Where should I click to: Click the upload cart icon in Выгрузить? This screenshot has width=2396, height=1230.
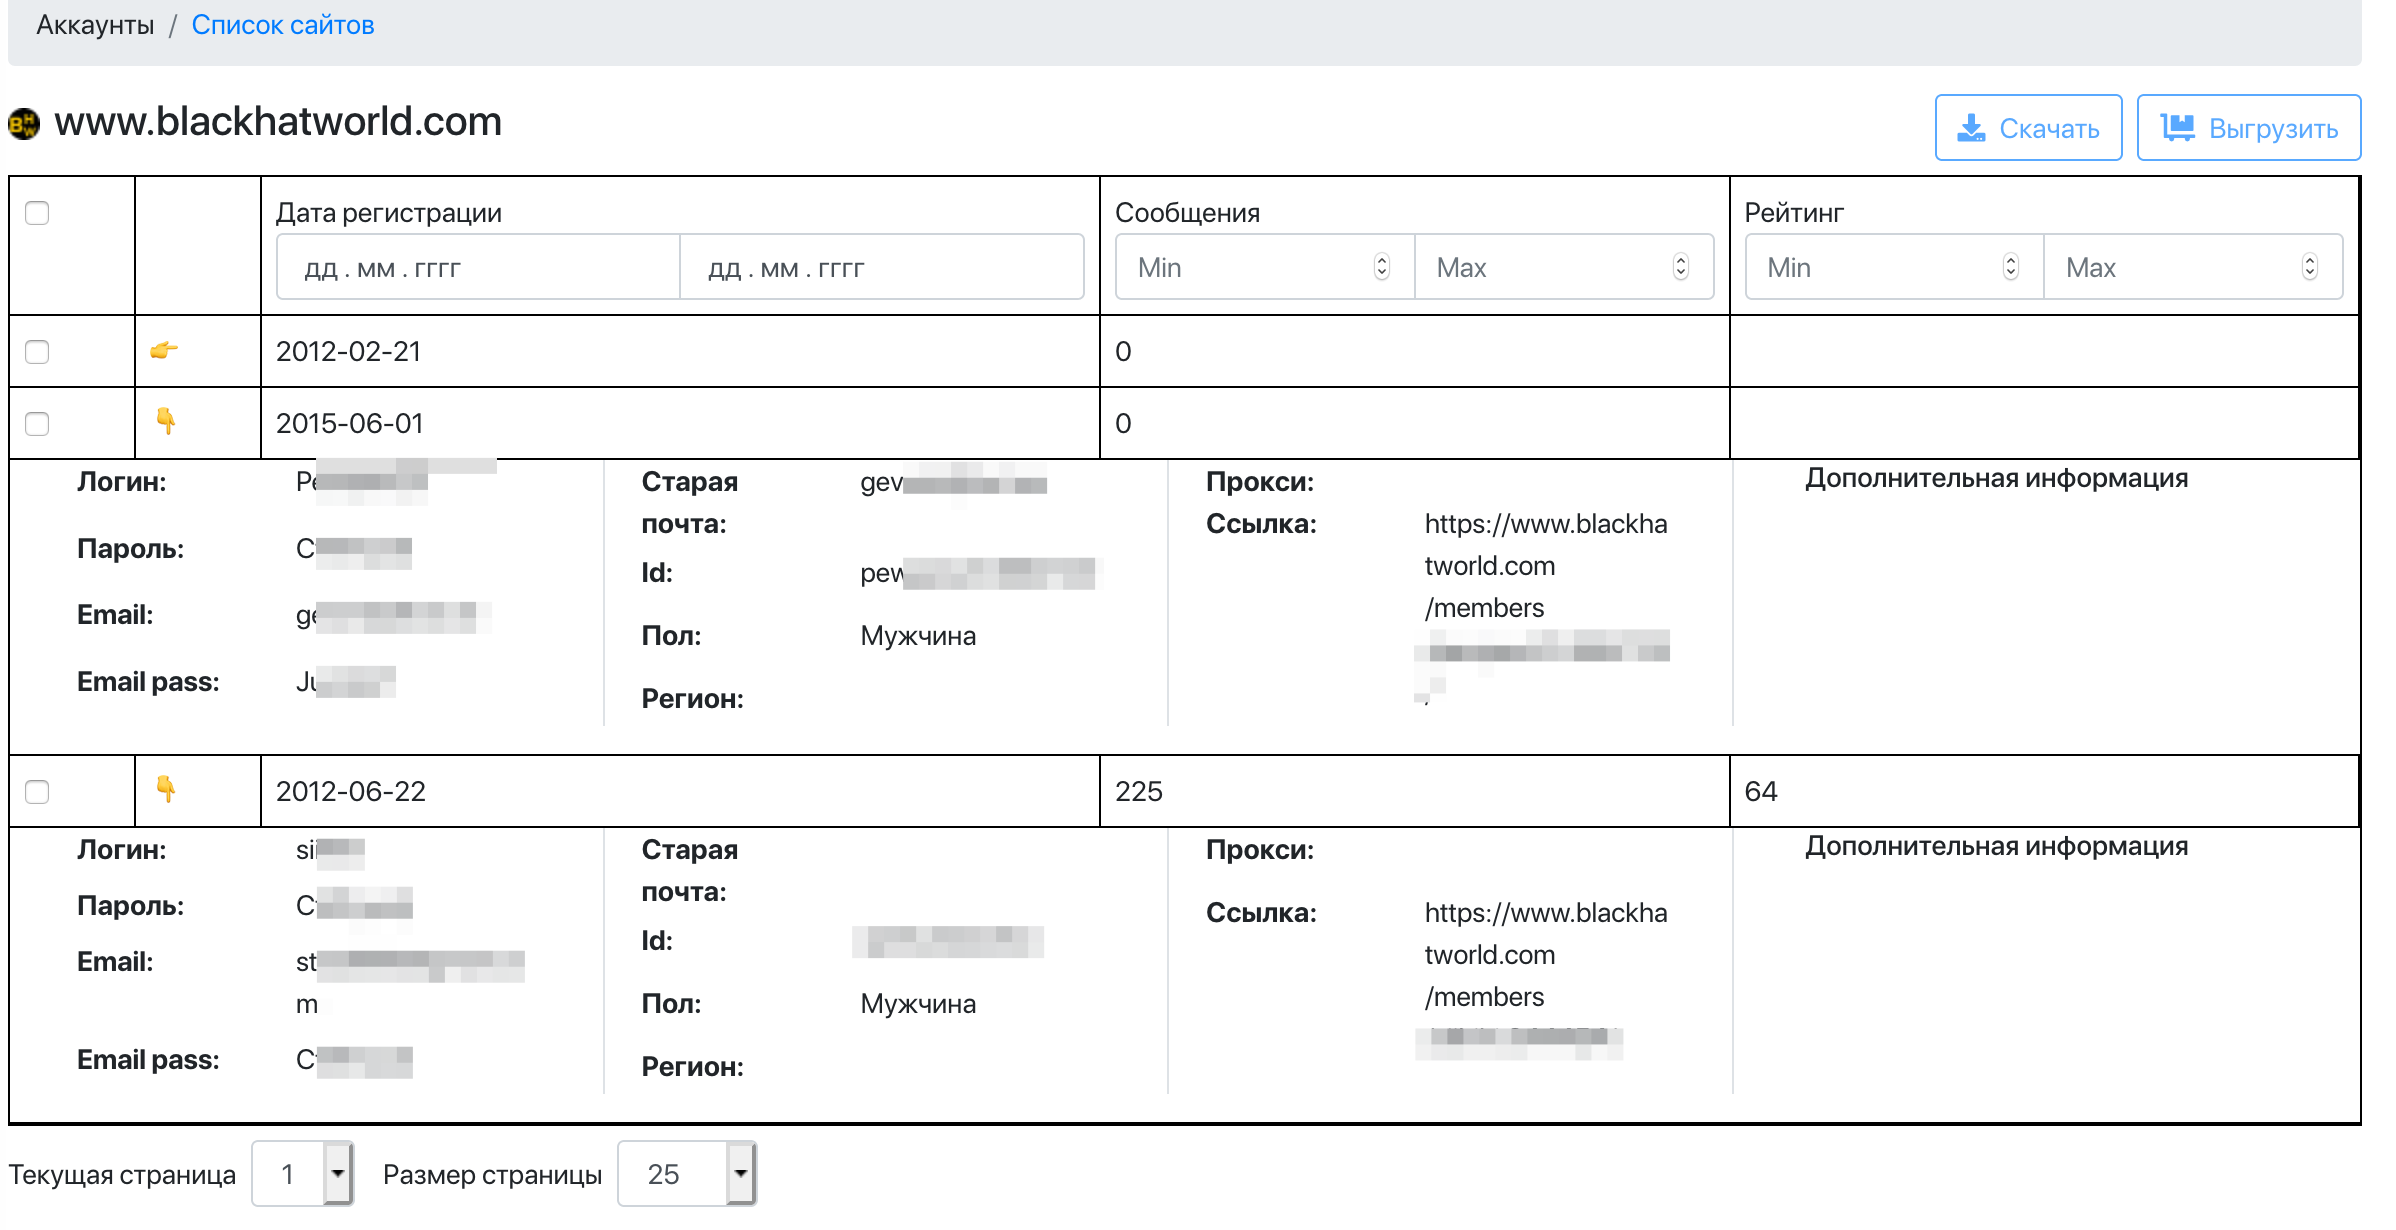2177,128
